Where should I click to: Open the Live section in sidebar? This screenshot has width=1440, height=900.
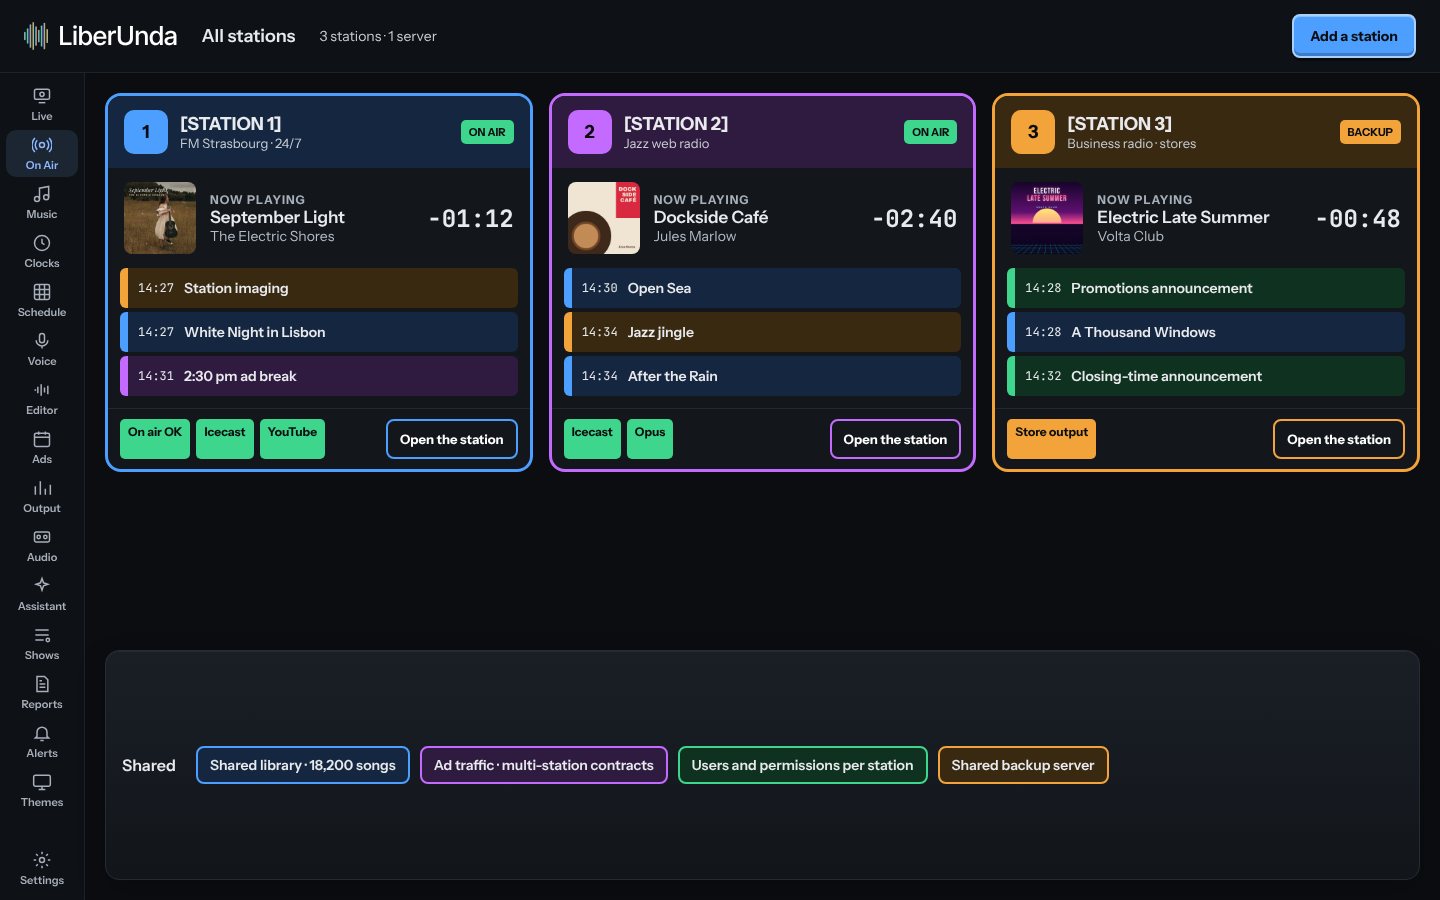click(x=42, y=104)
